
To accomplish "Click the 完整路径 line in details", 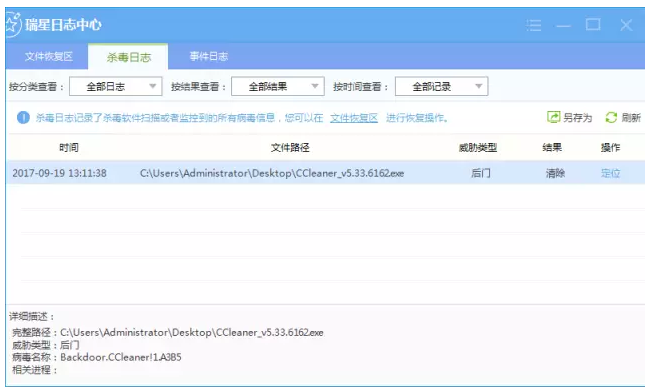I will 168,333.
